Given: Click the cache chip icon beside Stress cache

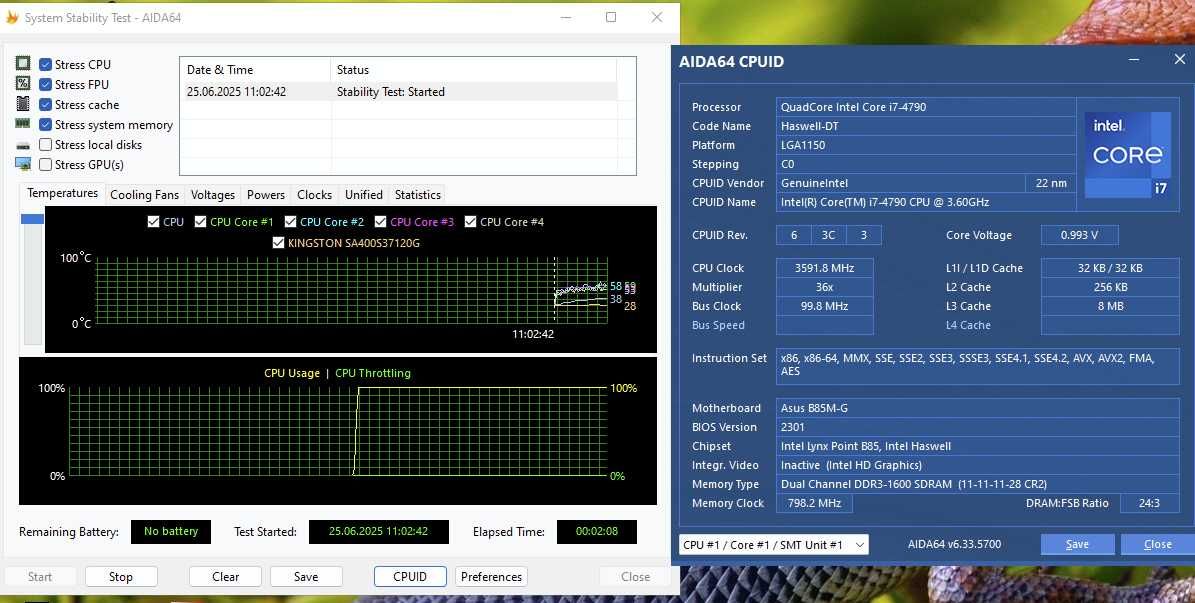Looking at the screenshot, I should [23, 104].
